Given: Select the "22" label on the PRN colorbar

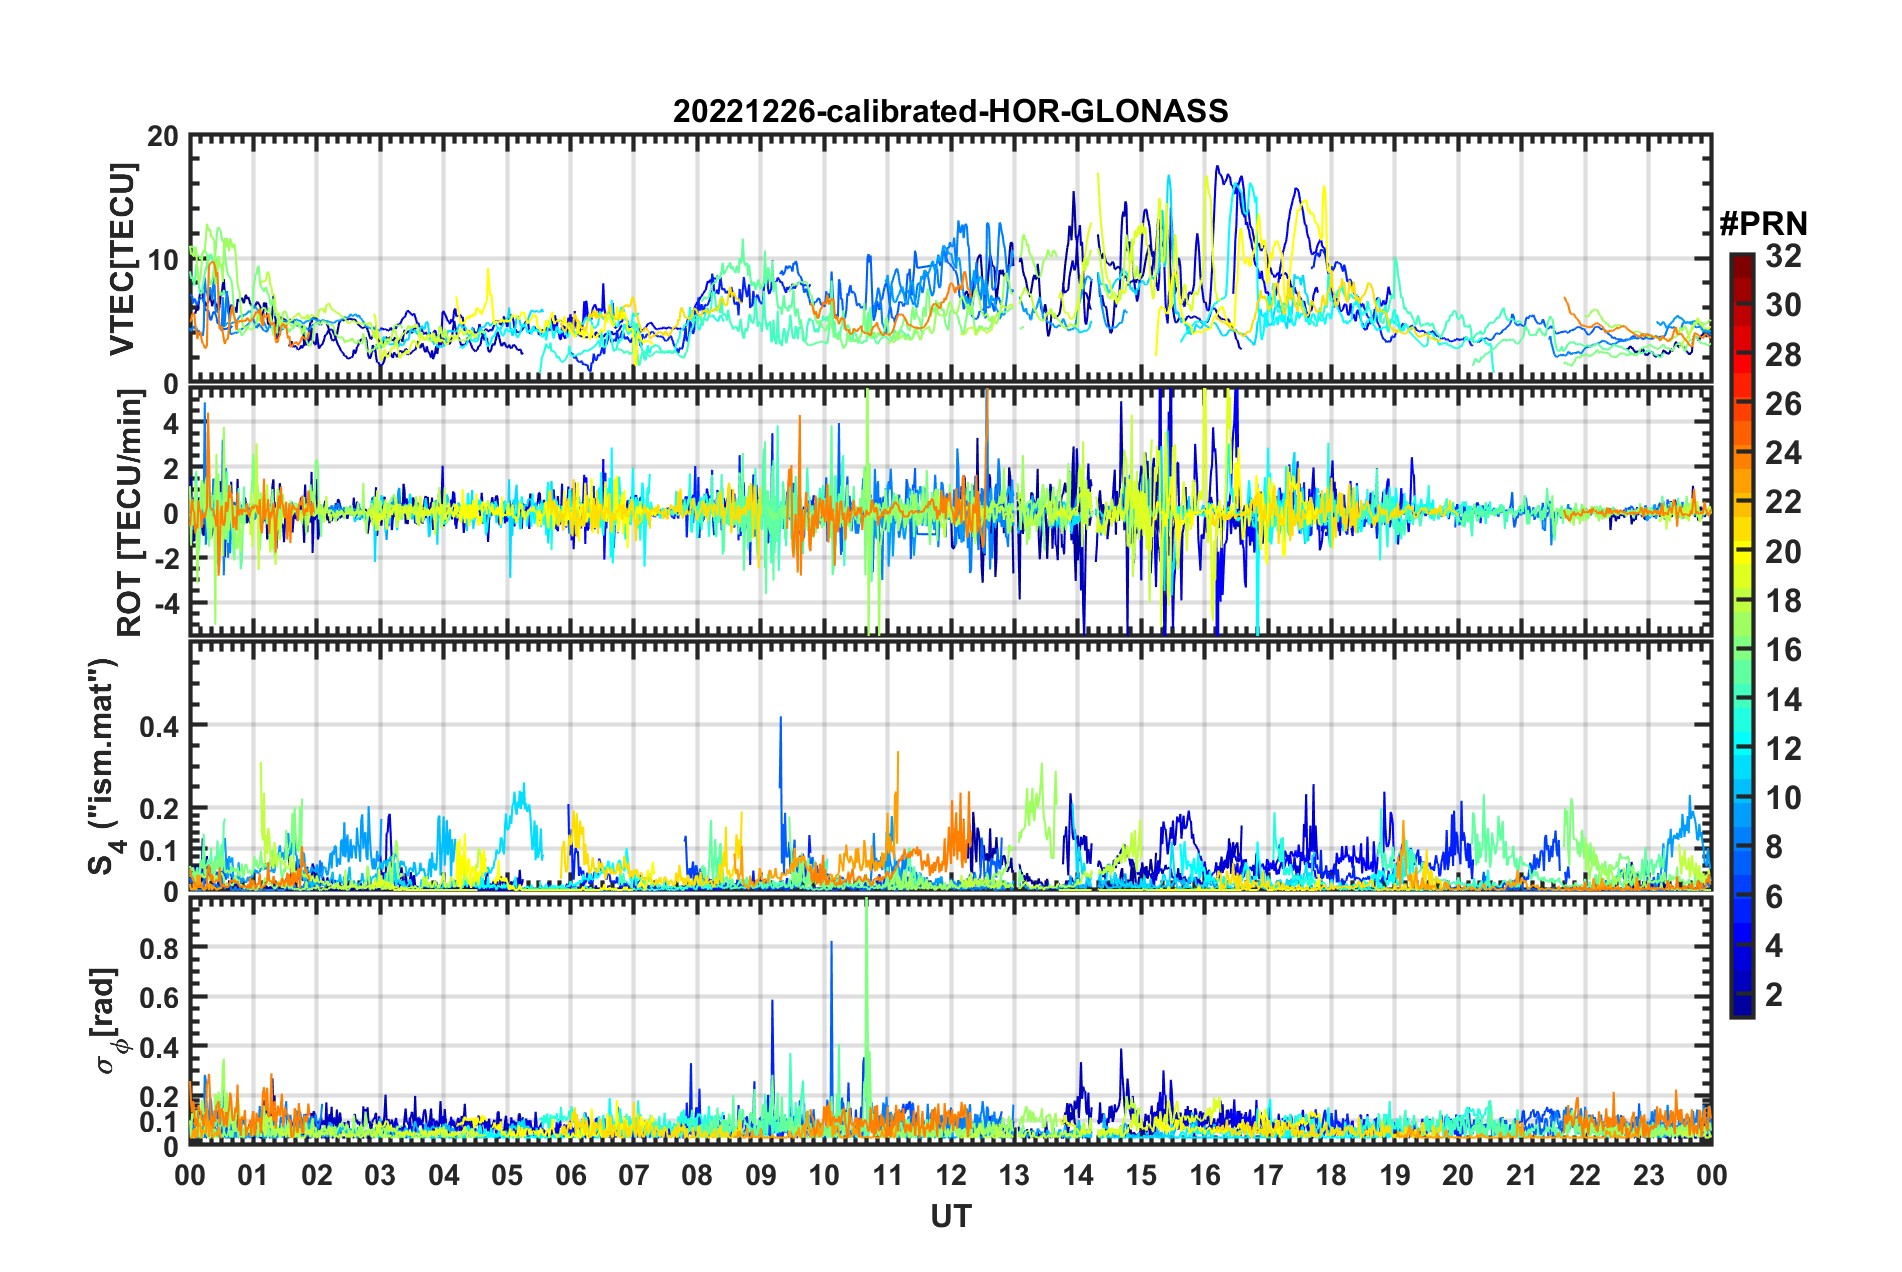Looking at the screenshot, I should tap(1784, 502).
